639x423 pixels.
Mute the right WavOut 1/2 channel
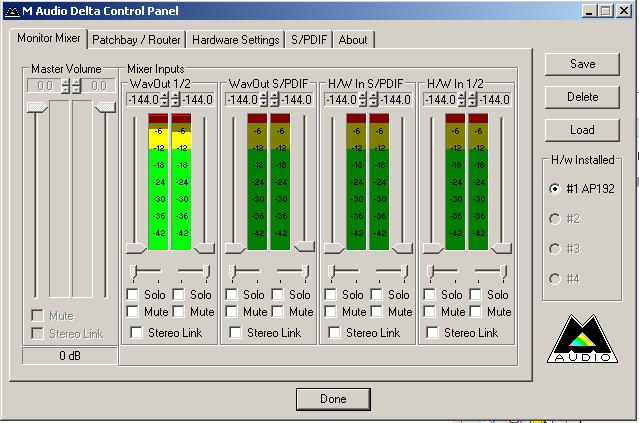[178, 311]
